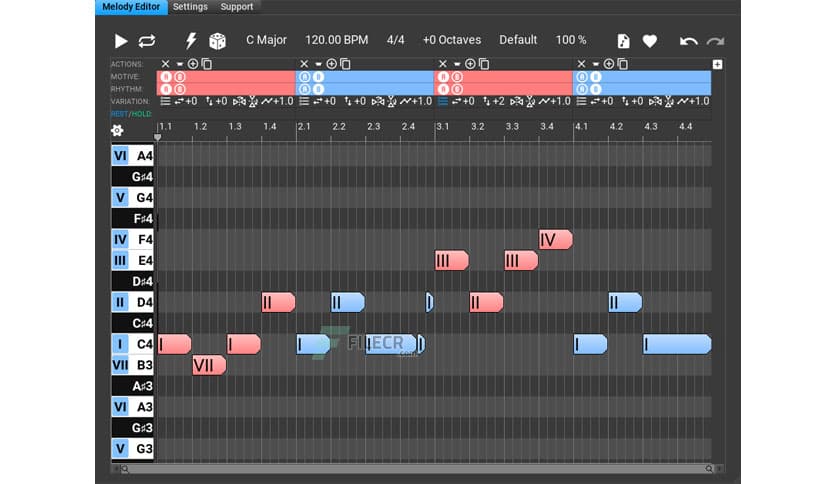Open the Settings tab
The height and width of the screenshot is (484, 836).
(x=190, y=7)
